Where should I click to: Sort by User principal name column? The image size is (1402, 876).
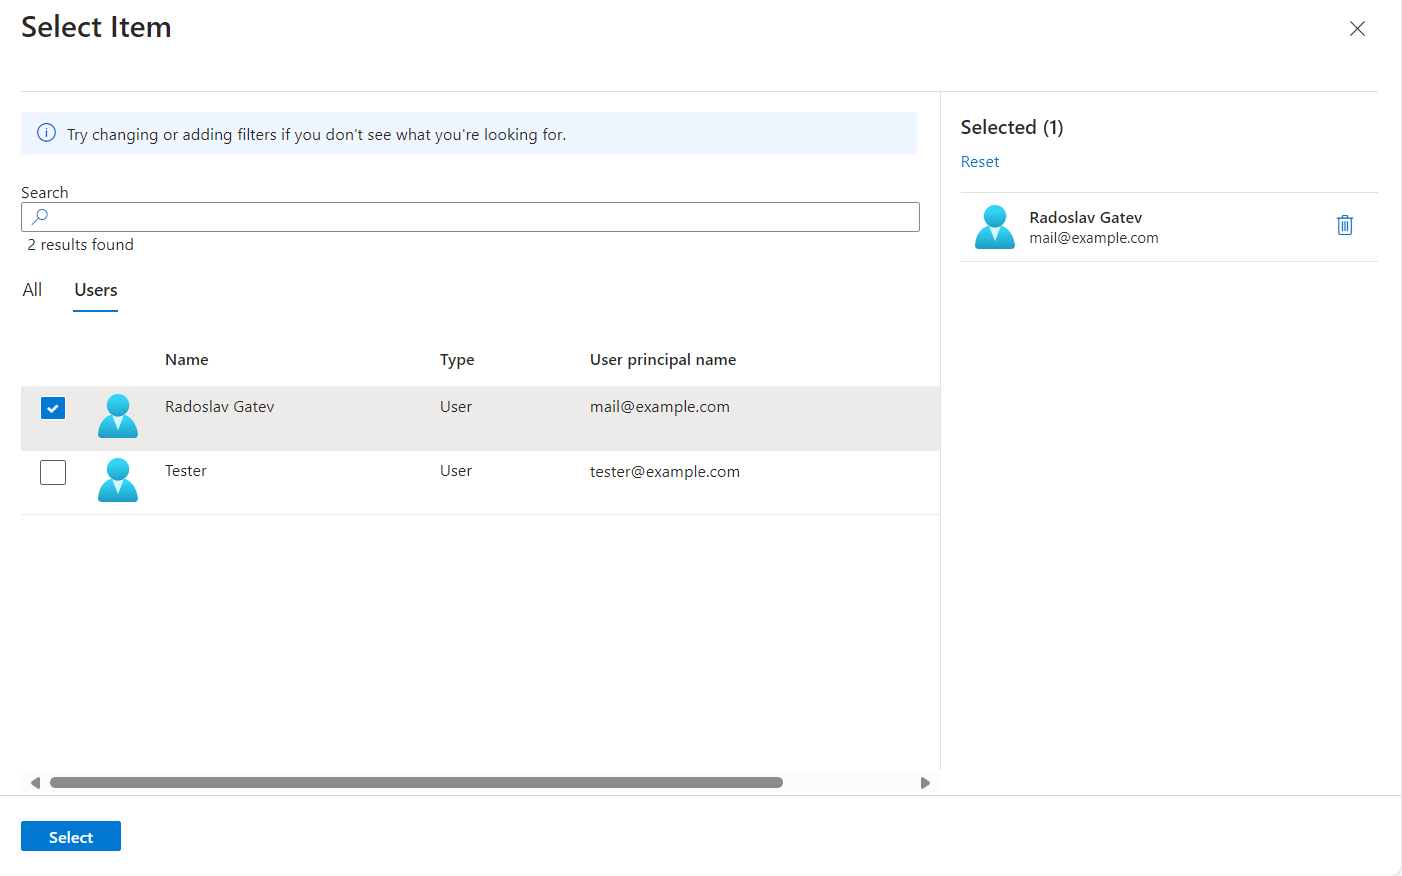(x=663, y=359)
